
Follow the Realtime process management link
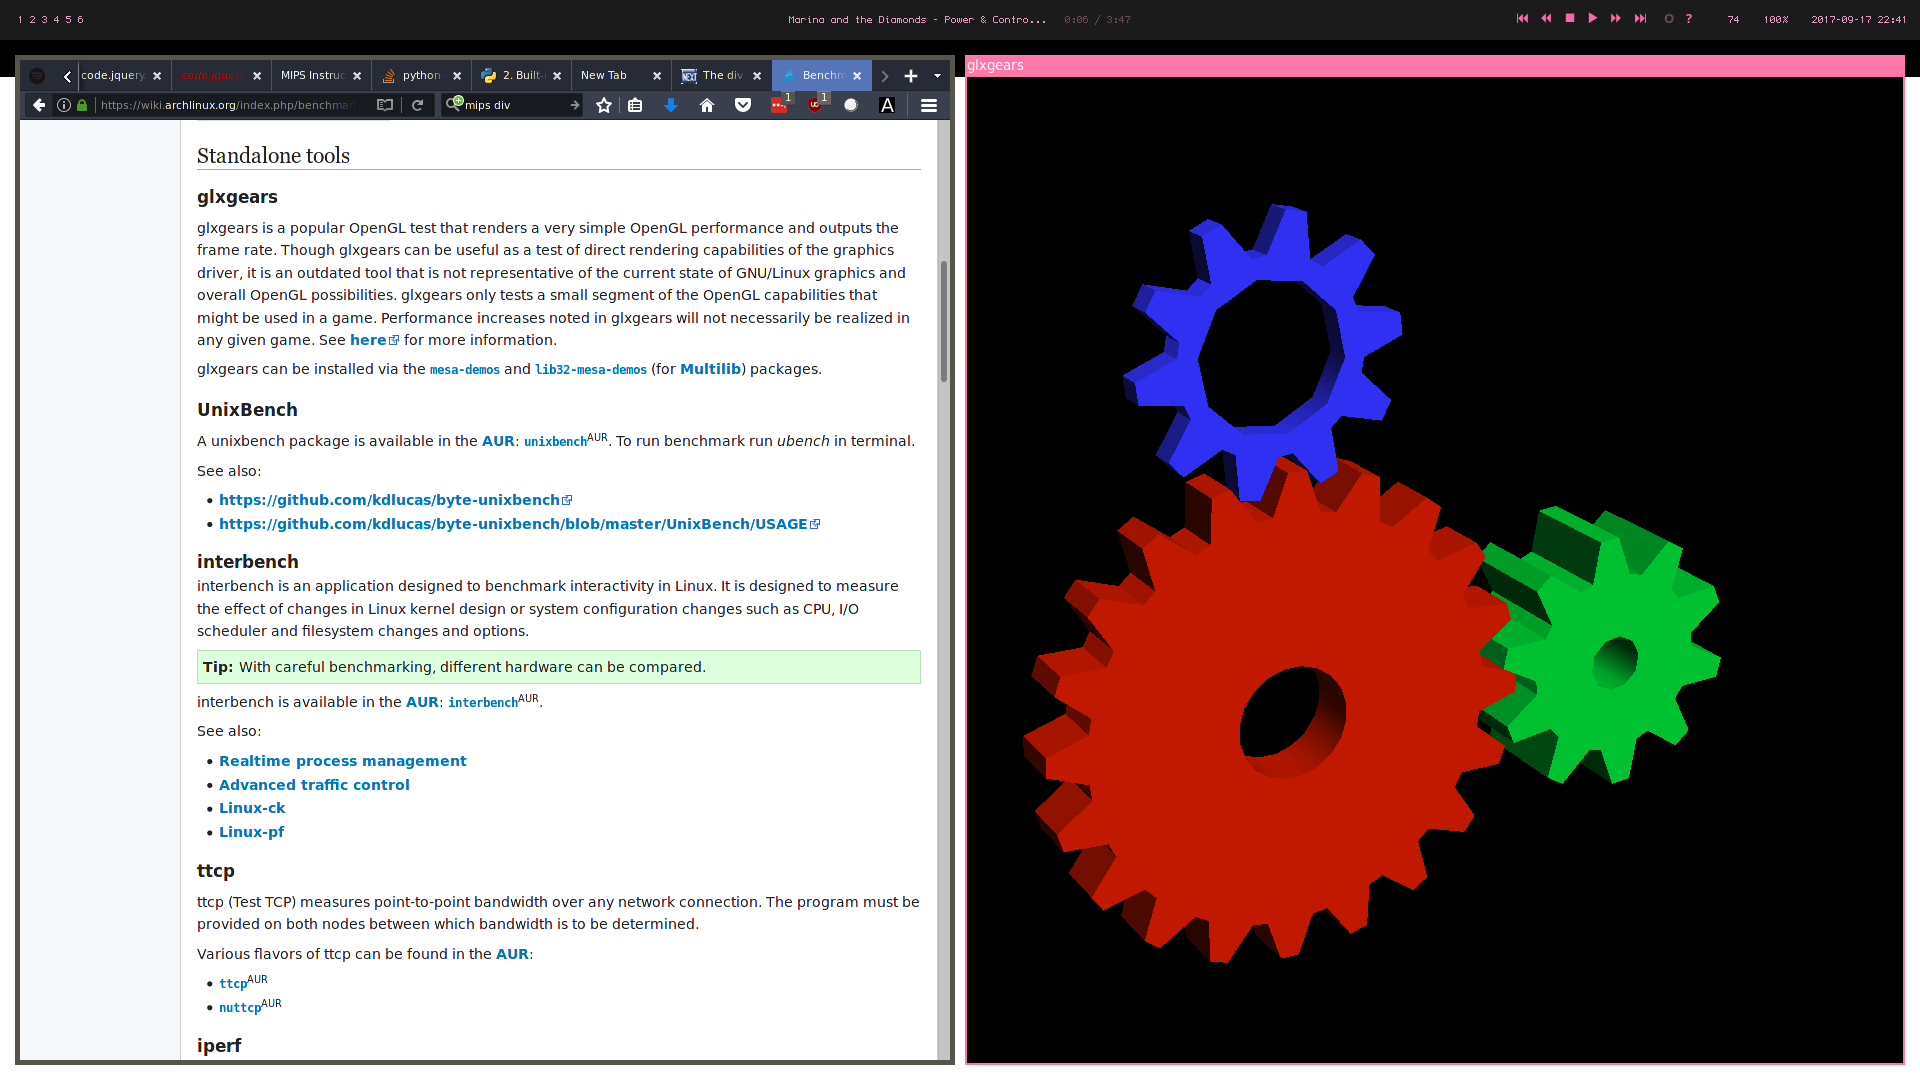pos(342,761)
